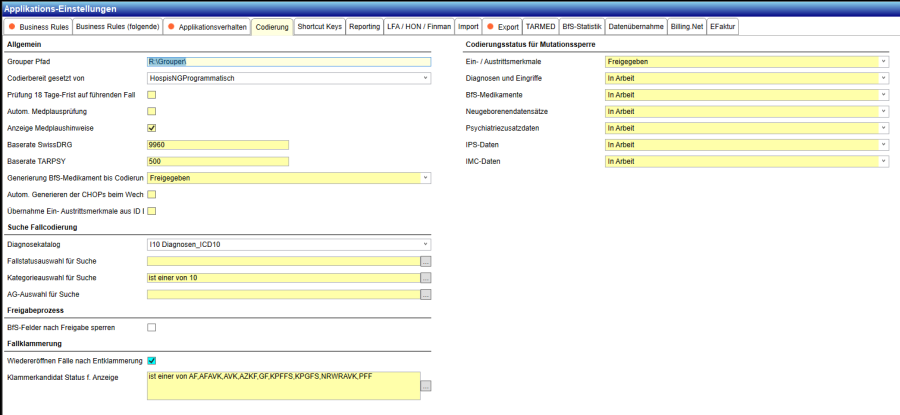Click Baserate SwissDRG input field

[217, 144]
